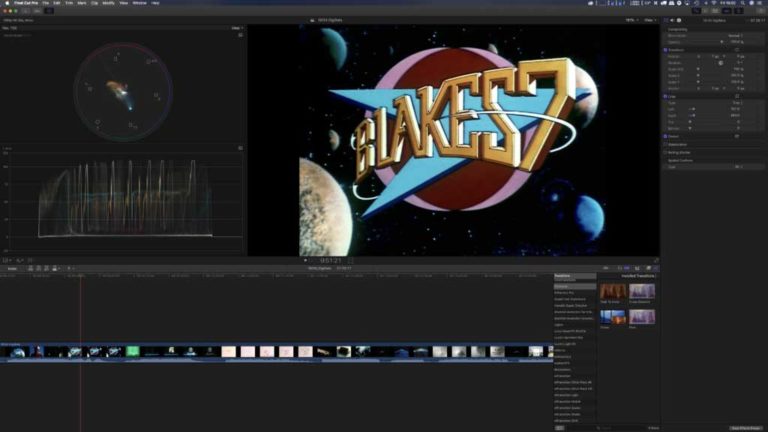
Task: Click the append clip edit icon
Action: point(47,268)
